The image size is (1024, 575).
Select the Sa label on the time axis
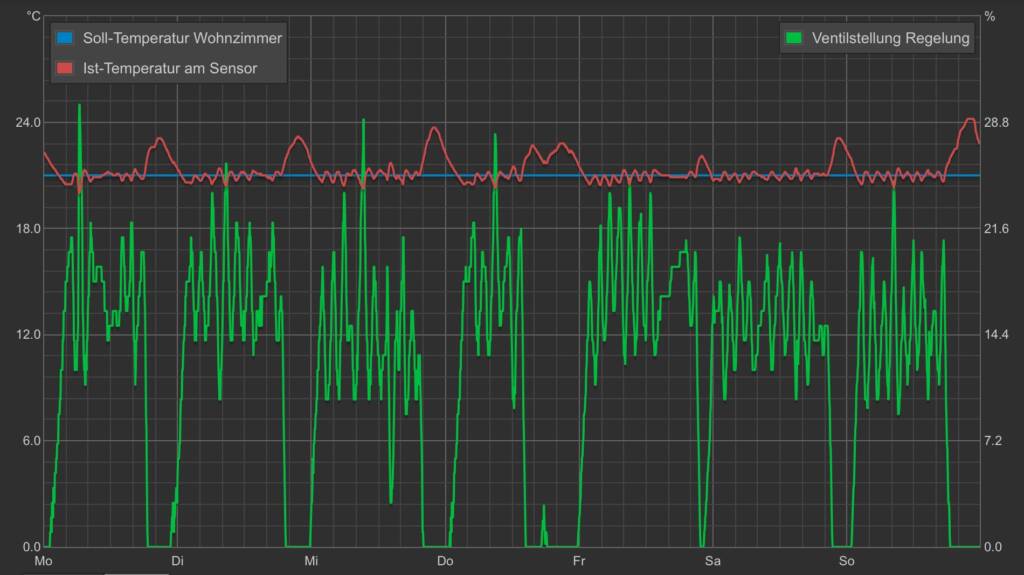point(712,561)
